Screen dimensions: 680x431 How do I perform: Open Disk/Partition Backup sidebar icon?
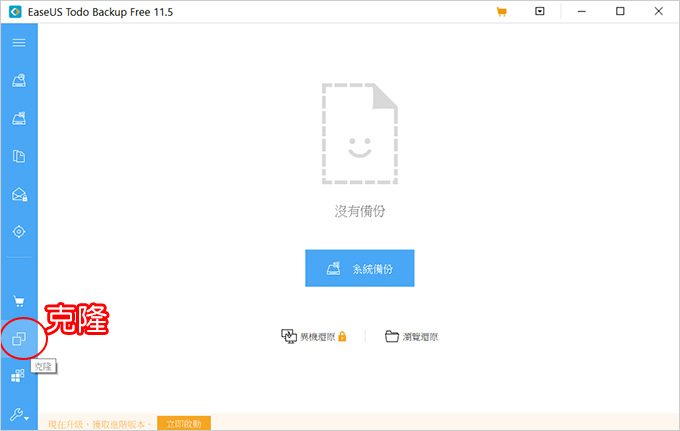(19, 80)
